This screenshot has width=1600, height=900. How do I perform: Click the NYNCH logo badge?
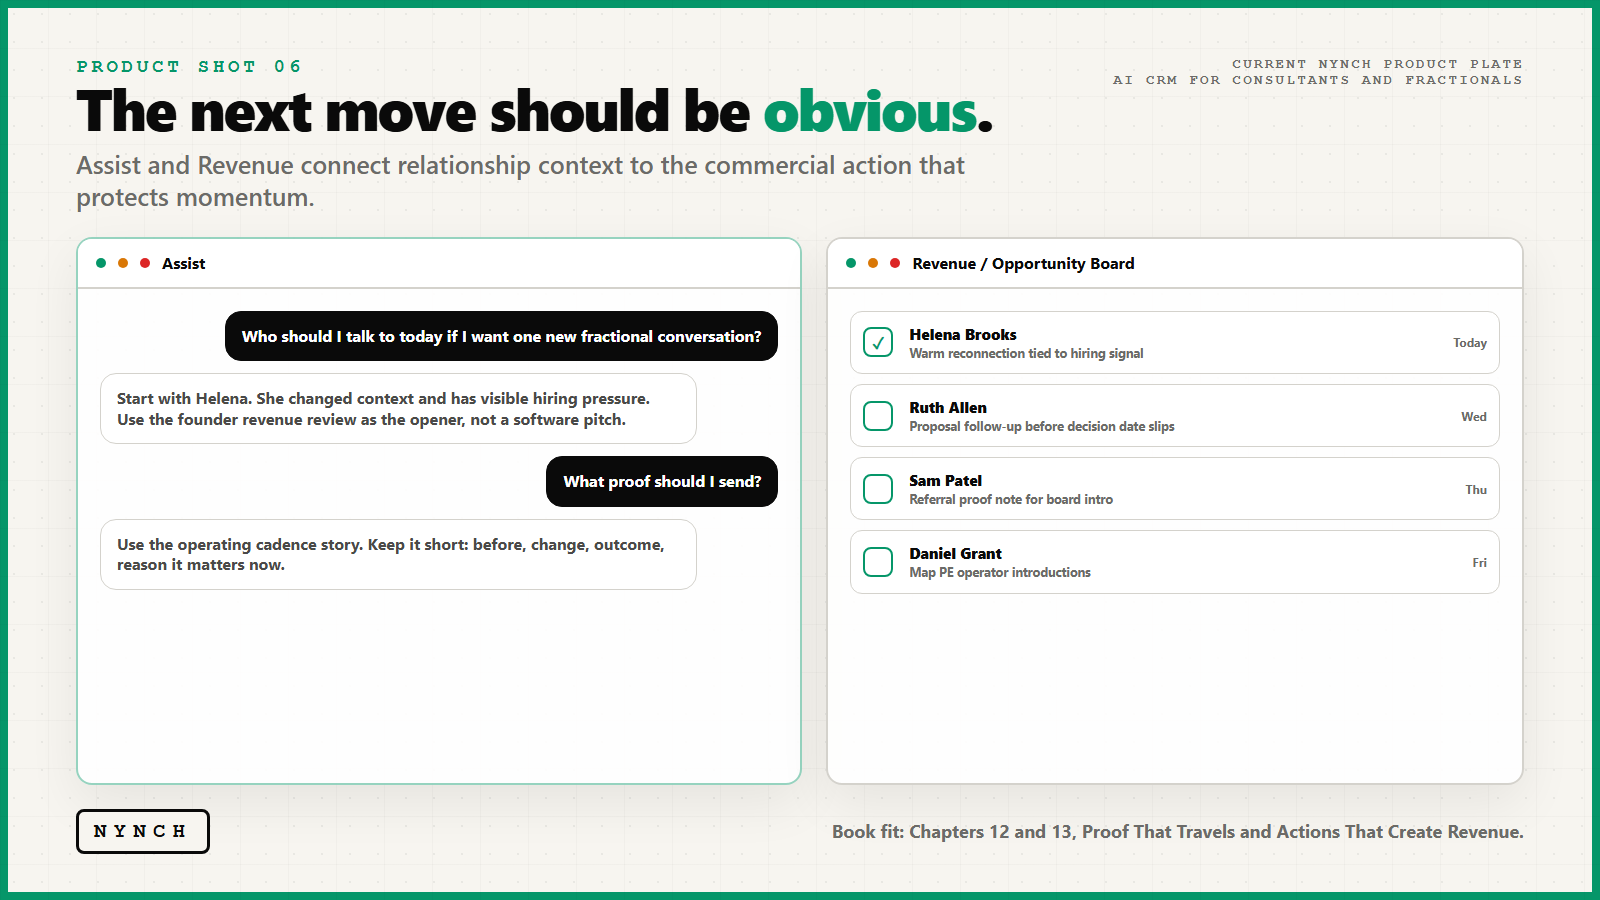(x=143, y=831)
